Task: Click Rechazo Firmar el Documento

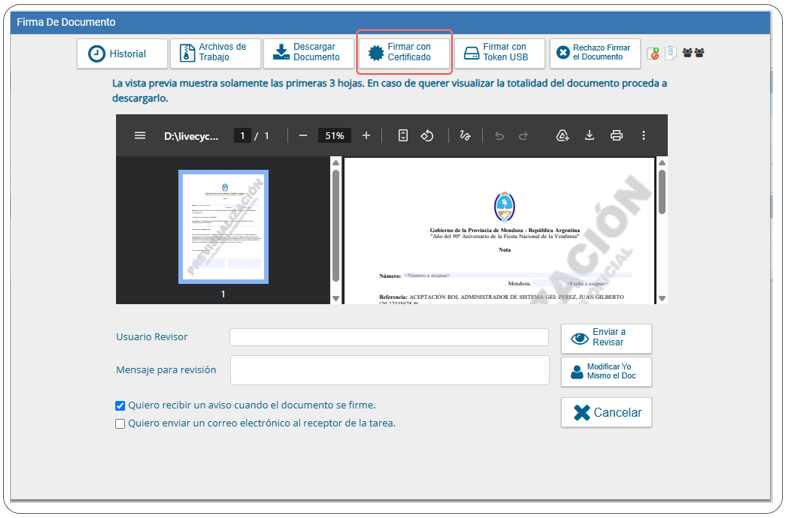Action: [x=595, y=53]
